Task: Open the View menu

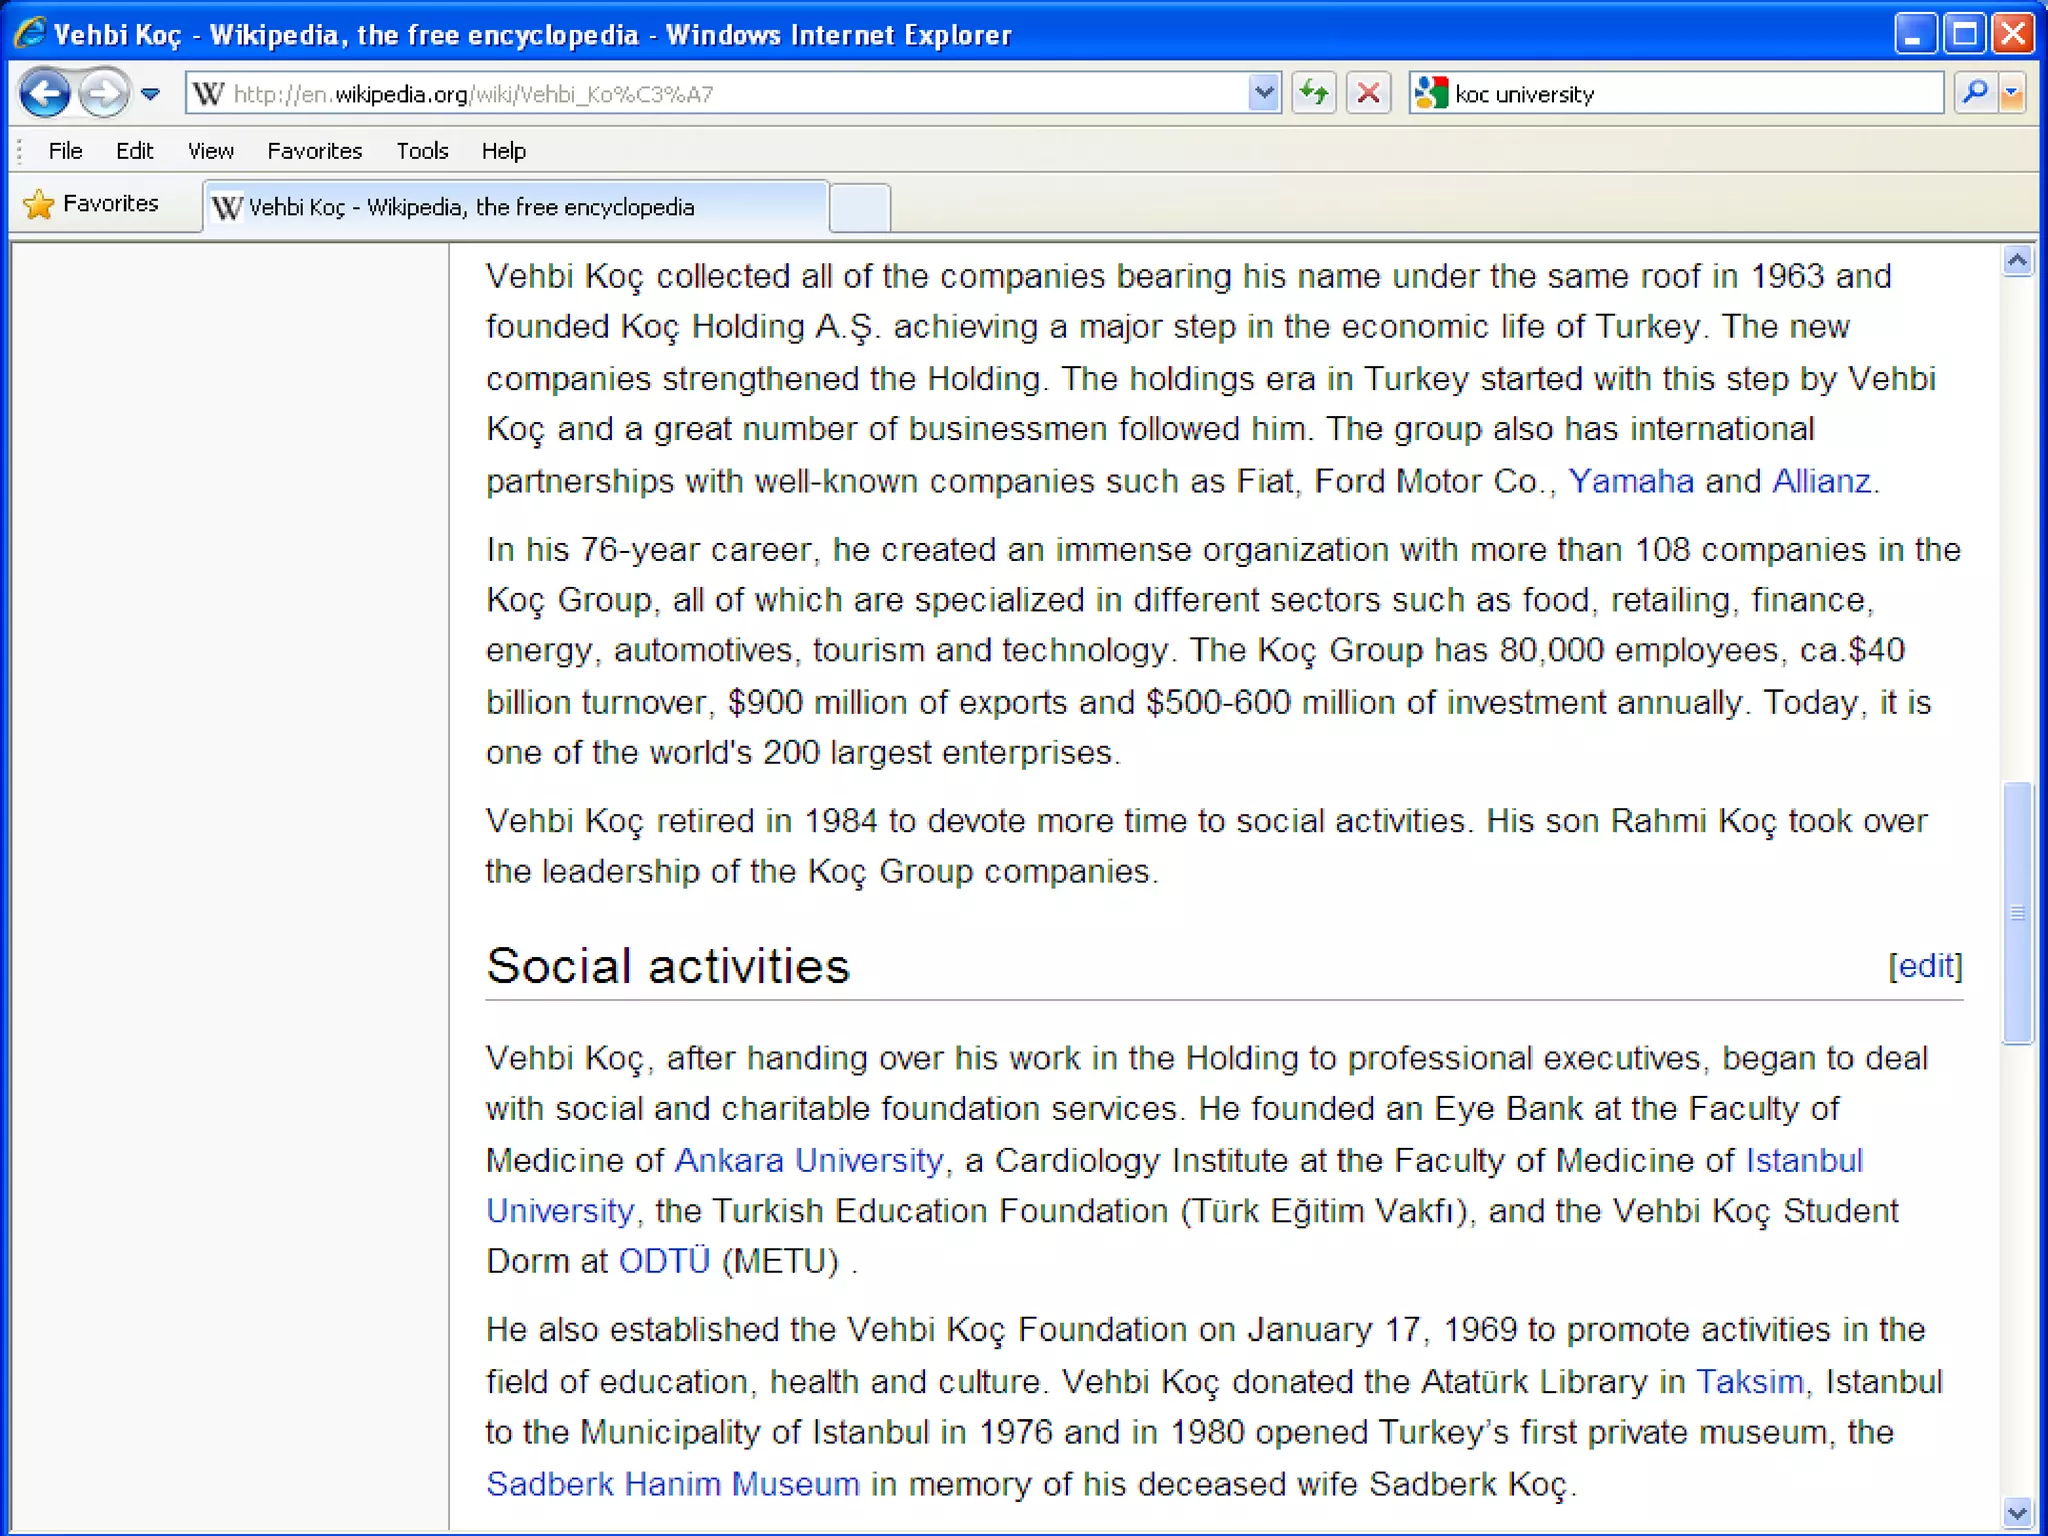Action: pos(210,151)
